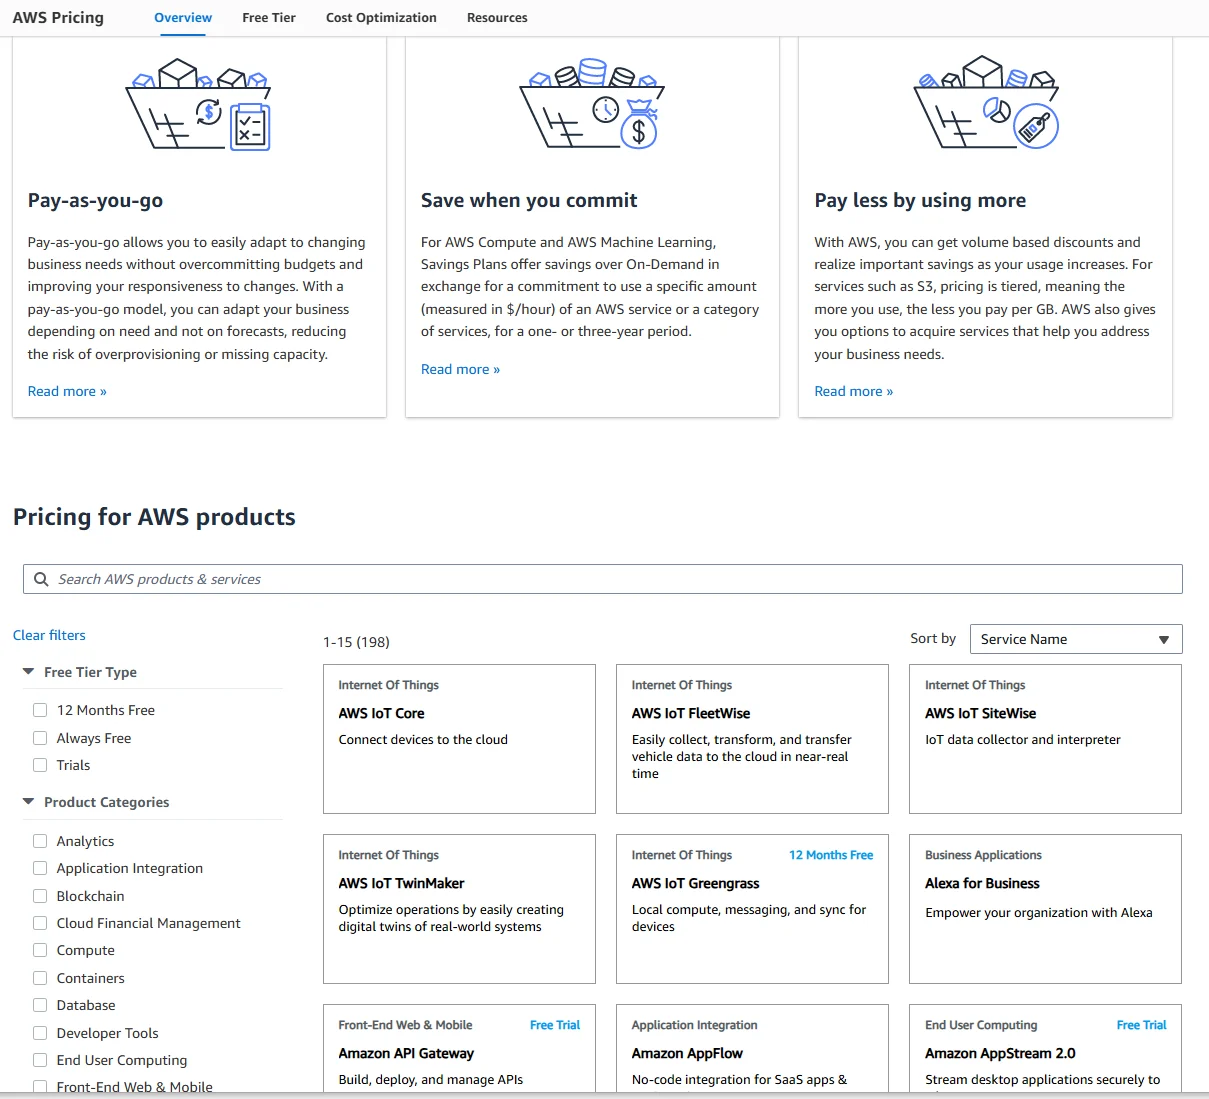
Task: Click Read more under Save when you commit
Action: pos(460,369)
